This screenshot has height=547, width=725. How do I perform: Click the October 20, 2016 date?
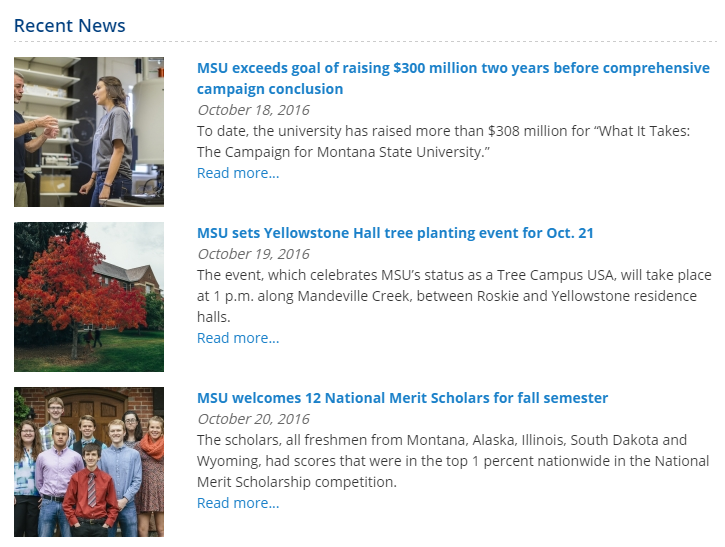pyautogui.click(x=253, y=419)
